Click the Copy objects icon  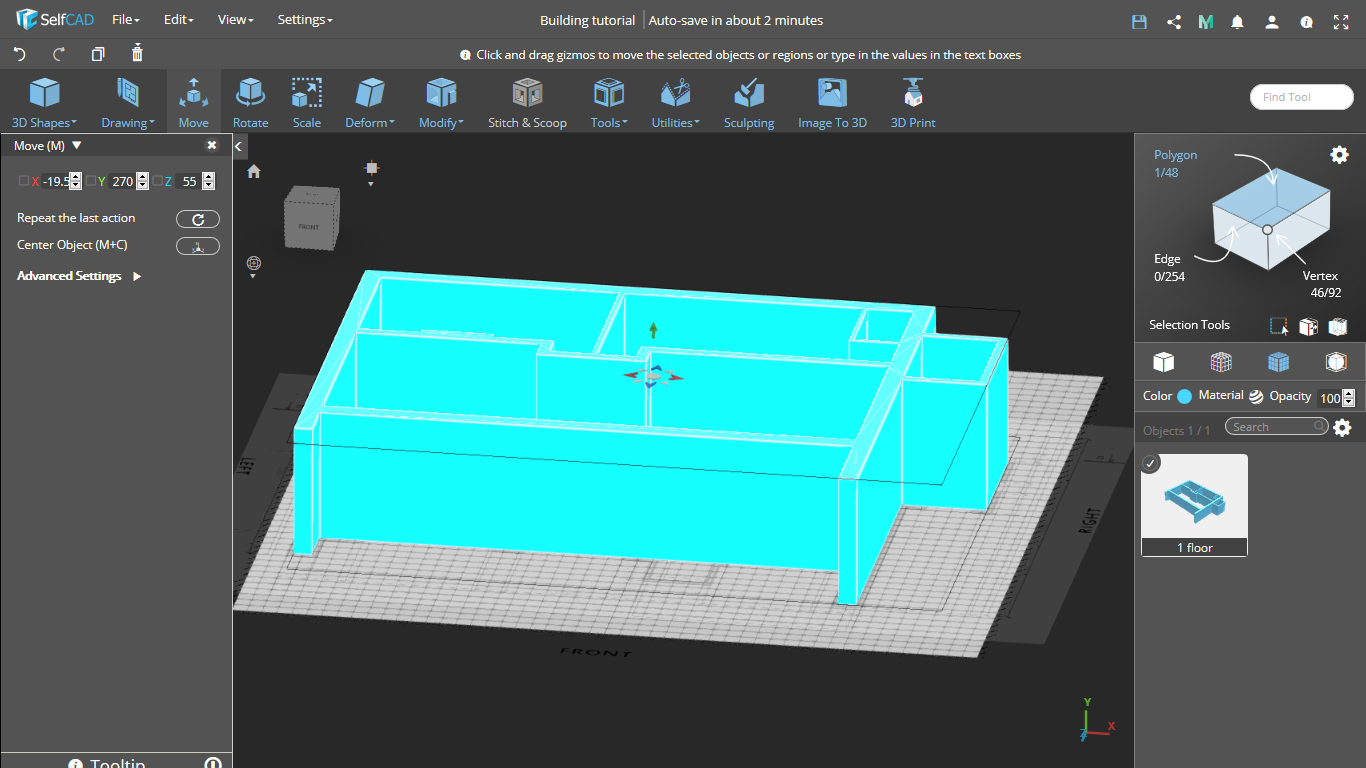coord(98,54)
